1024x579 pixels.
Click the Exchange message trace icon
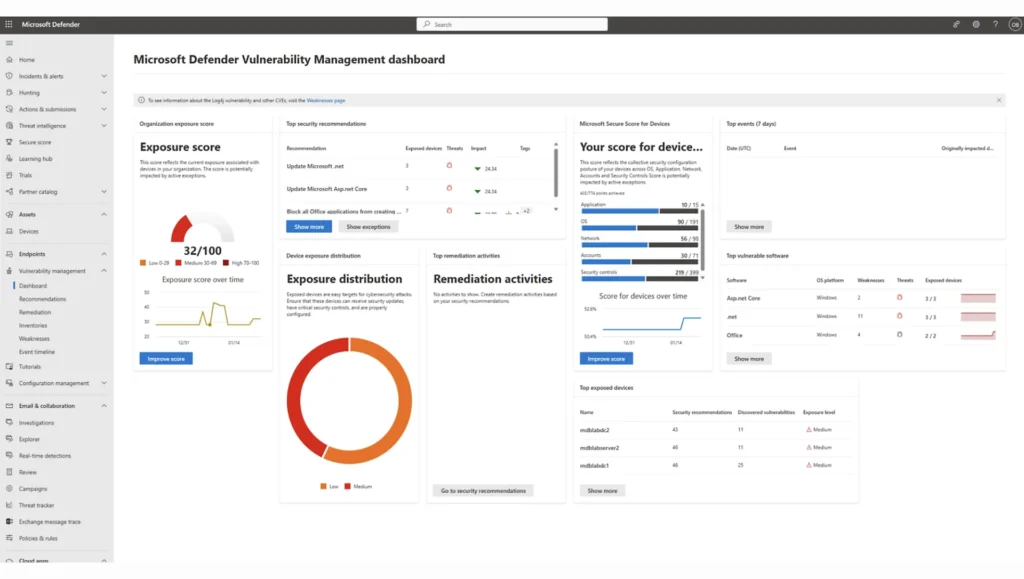[x=9, y=522]
